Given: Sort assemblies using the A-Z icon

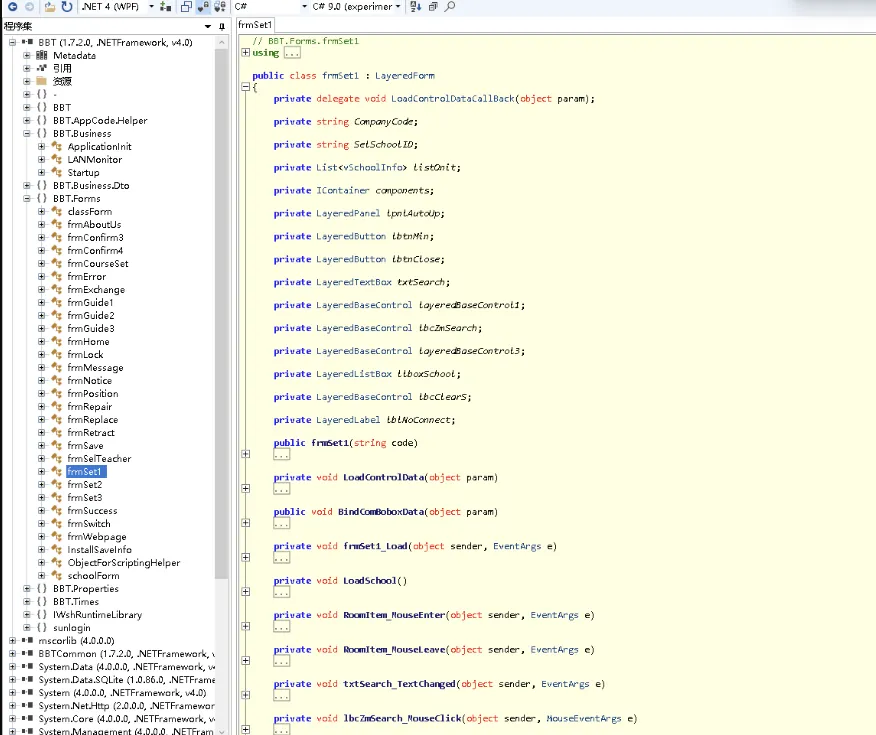Looking at the screenshot, I should coord(413,7).
